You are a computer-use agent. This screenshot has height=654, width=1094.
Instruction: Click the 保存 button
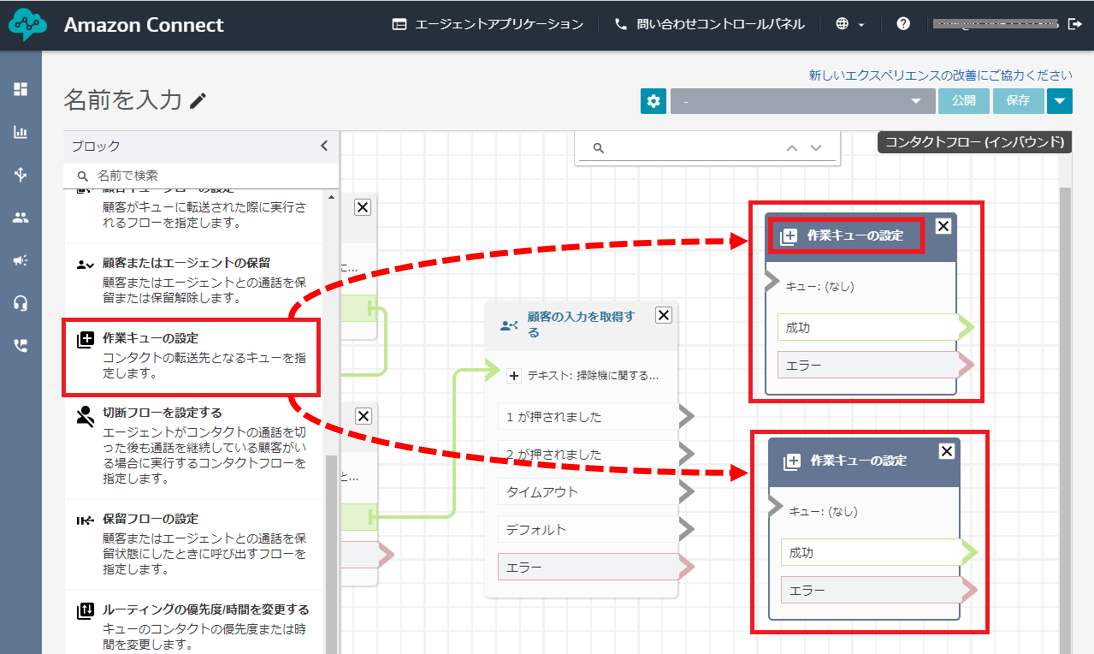pos(1018,101)
